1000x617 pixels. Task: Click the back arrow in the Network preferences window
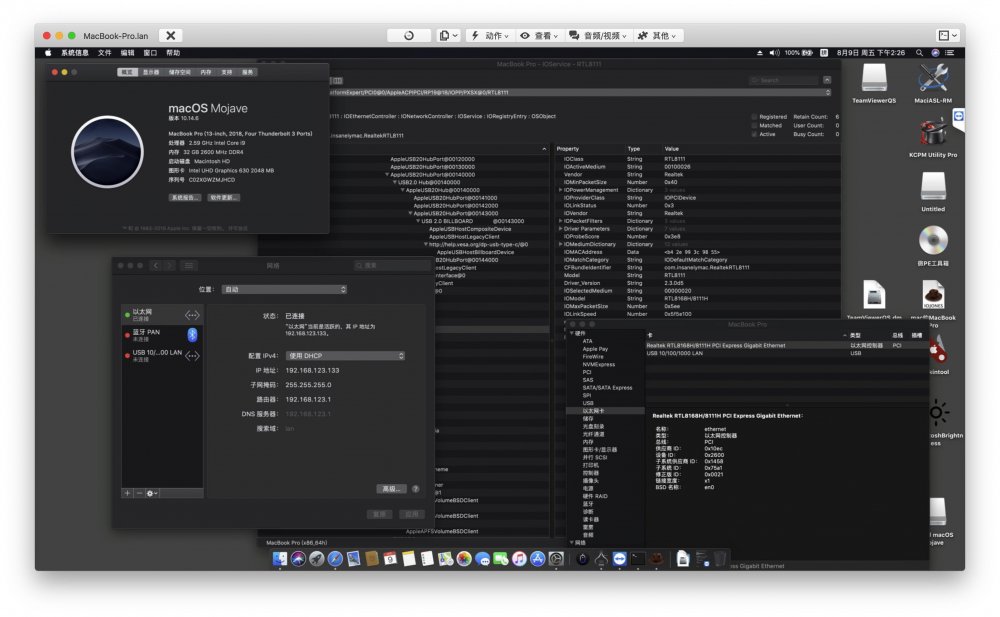(x=156, y=265)
